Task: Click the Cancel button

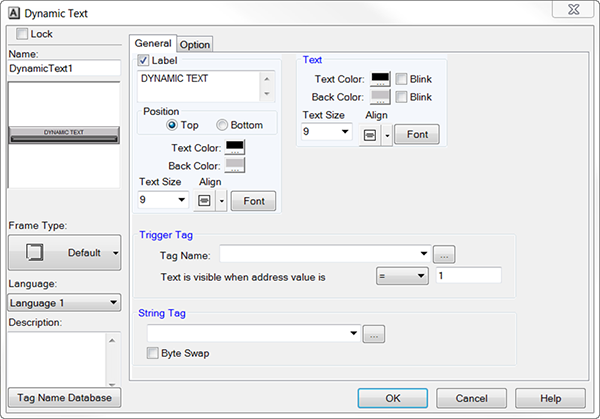Action: (x=471, y=398)
